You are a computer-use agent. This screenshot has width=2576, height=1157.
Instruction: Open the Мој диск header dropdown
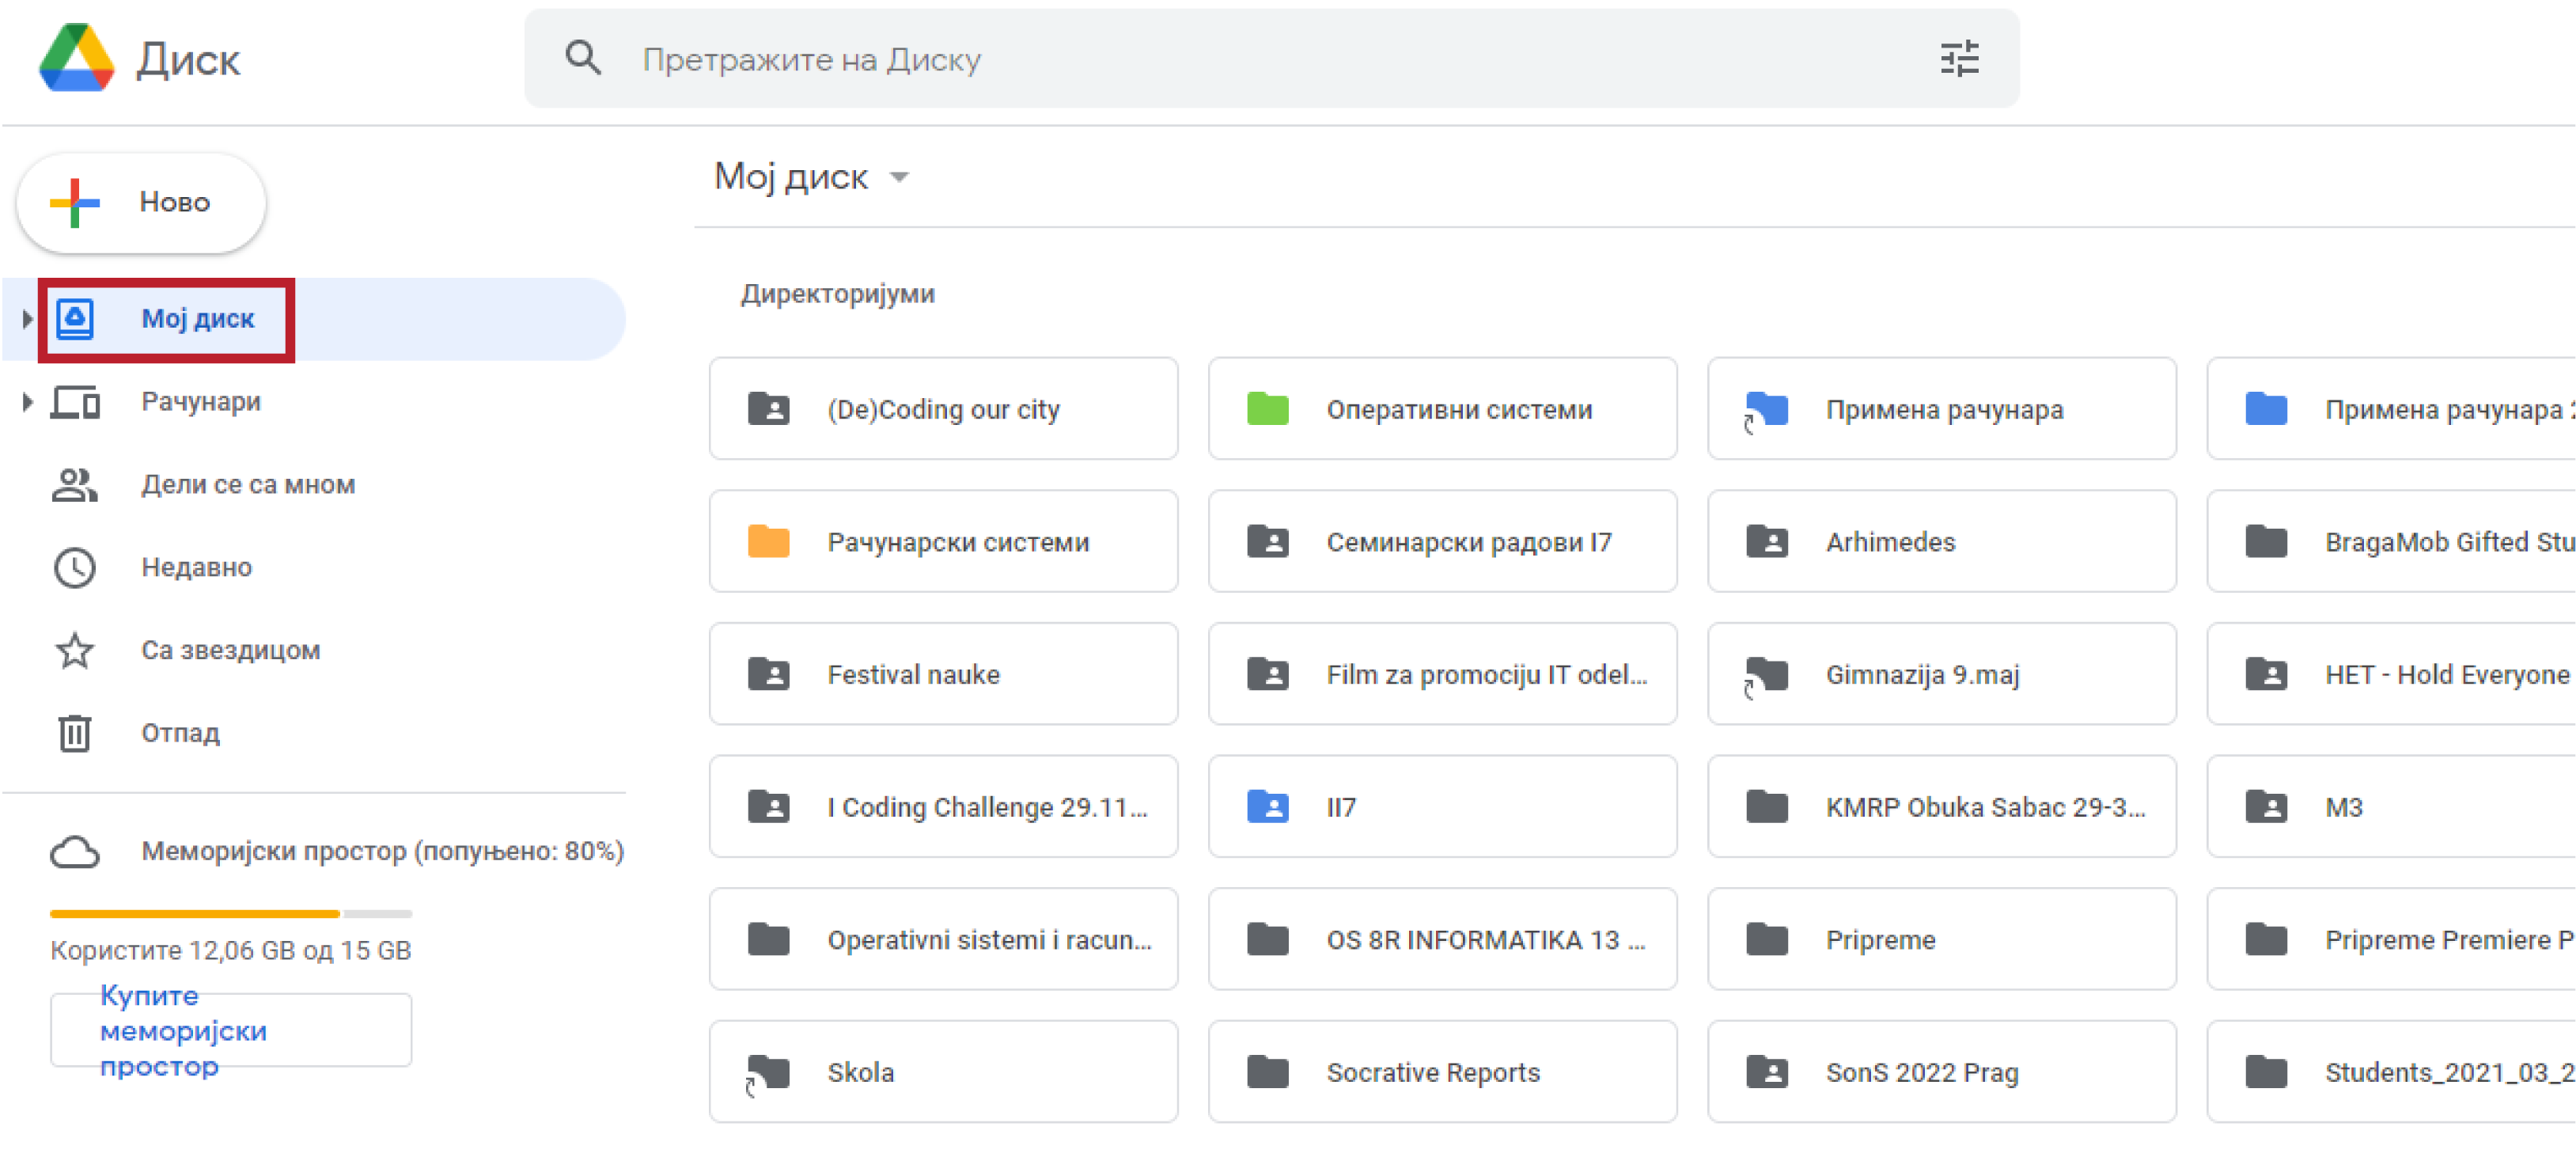[x=899, y=178]
